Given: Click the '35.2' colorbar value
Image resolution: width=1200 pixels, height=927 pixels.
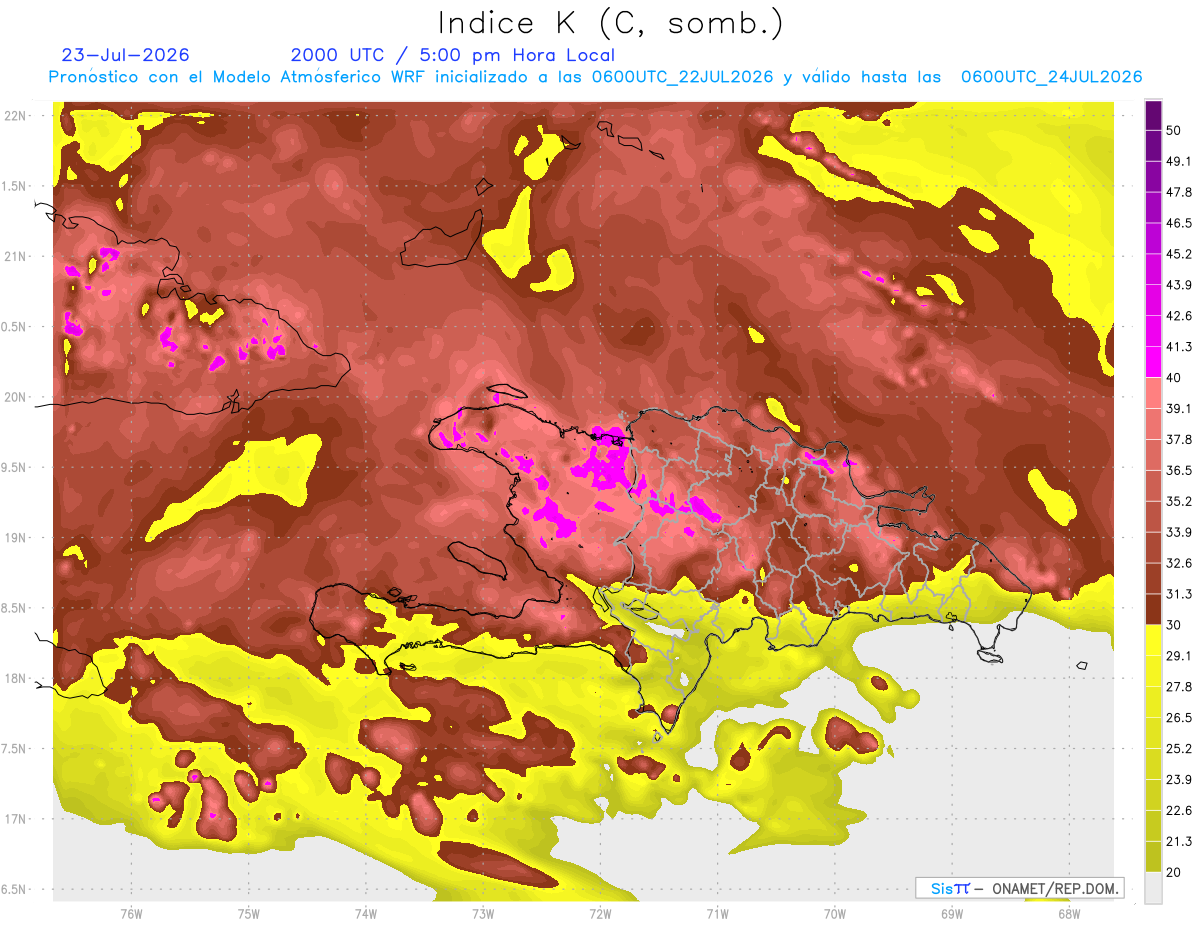Looking at the screenshot, I should [x=1179, y=501].
